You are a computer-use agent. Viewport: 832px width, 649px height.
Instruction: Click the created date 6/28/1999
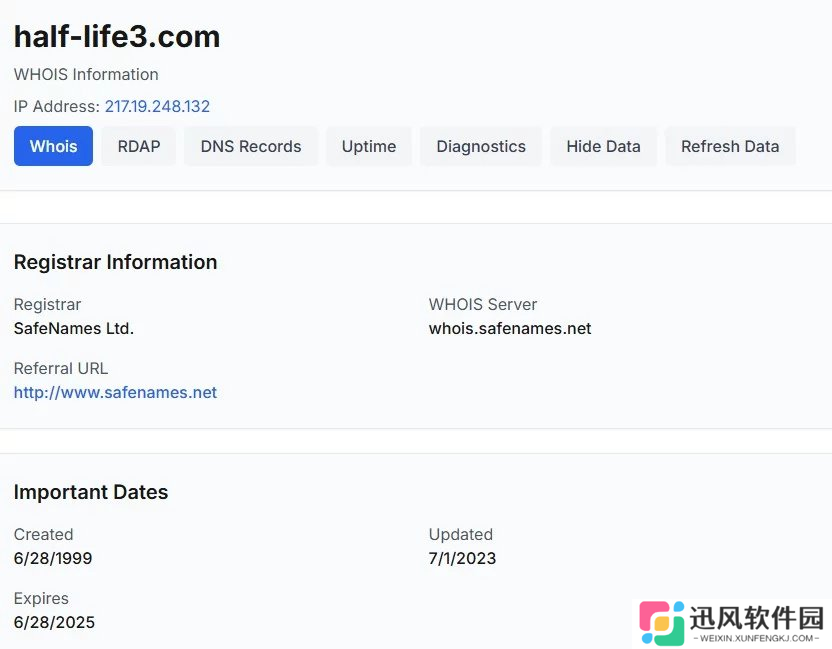click(x=53, y=558)
